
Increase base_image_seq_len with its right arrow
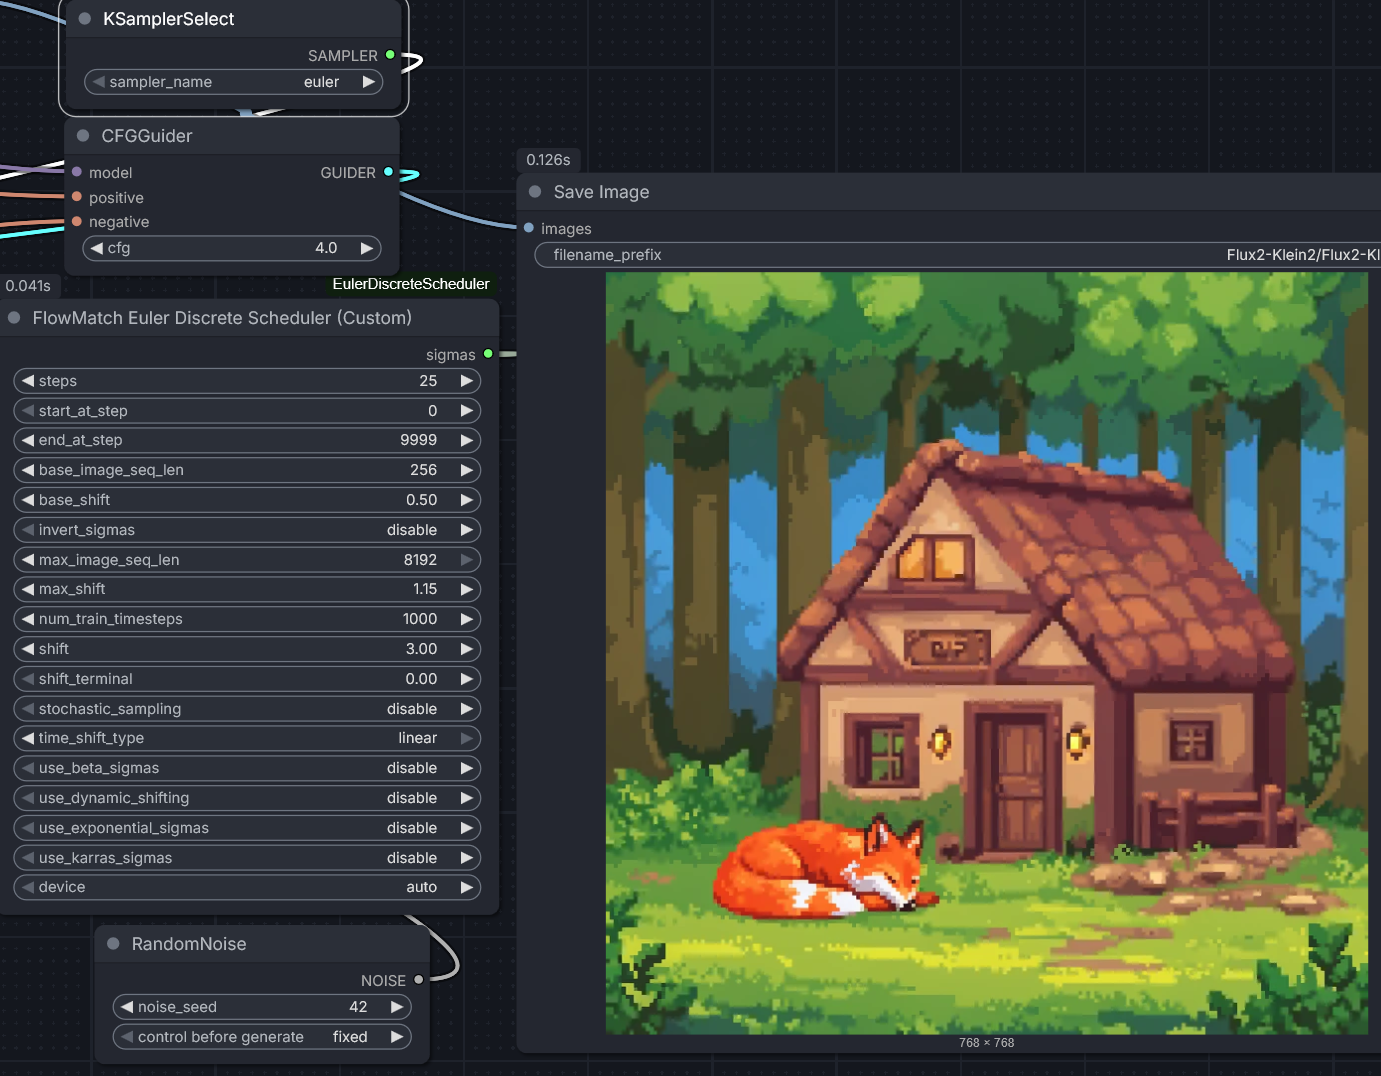click(466, 470)
